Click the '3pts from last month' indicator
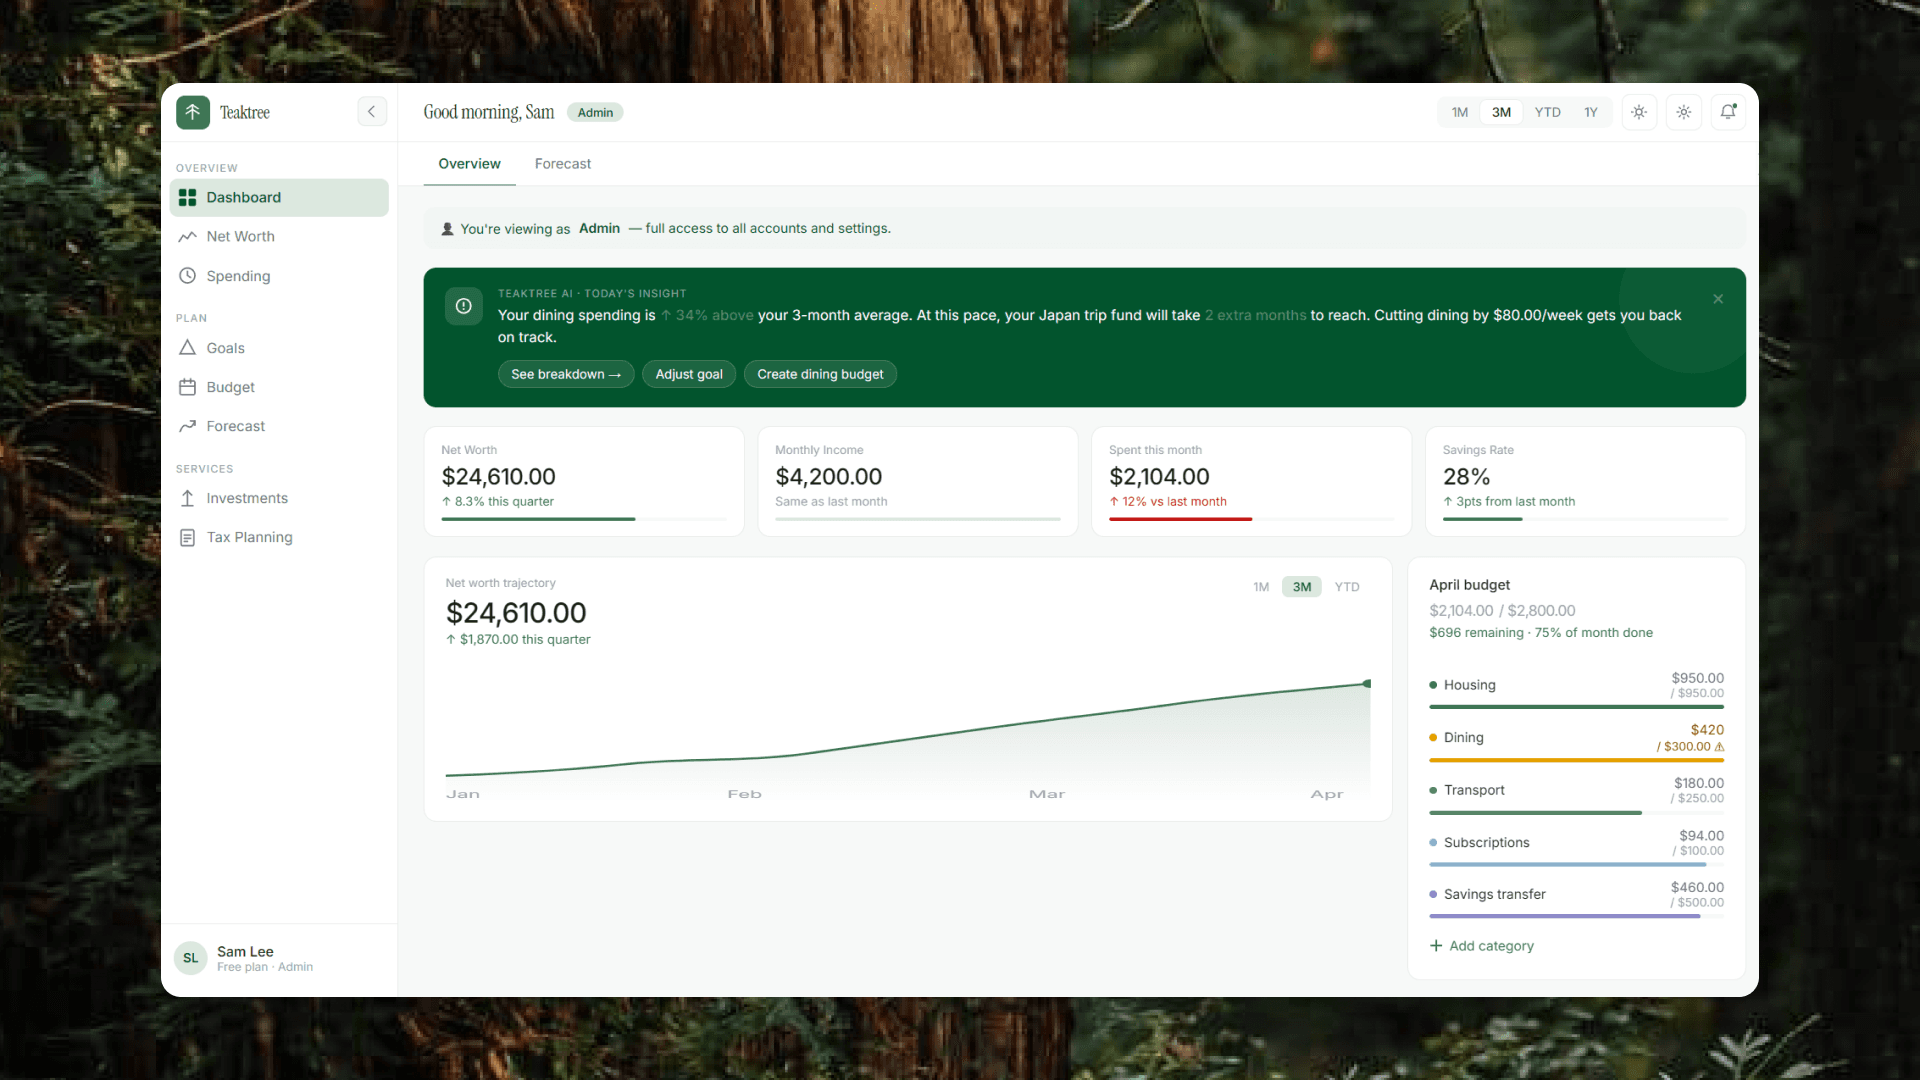Screen dimensions: 1920x1080 pos(1508,502)
